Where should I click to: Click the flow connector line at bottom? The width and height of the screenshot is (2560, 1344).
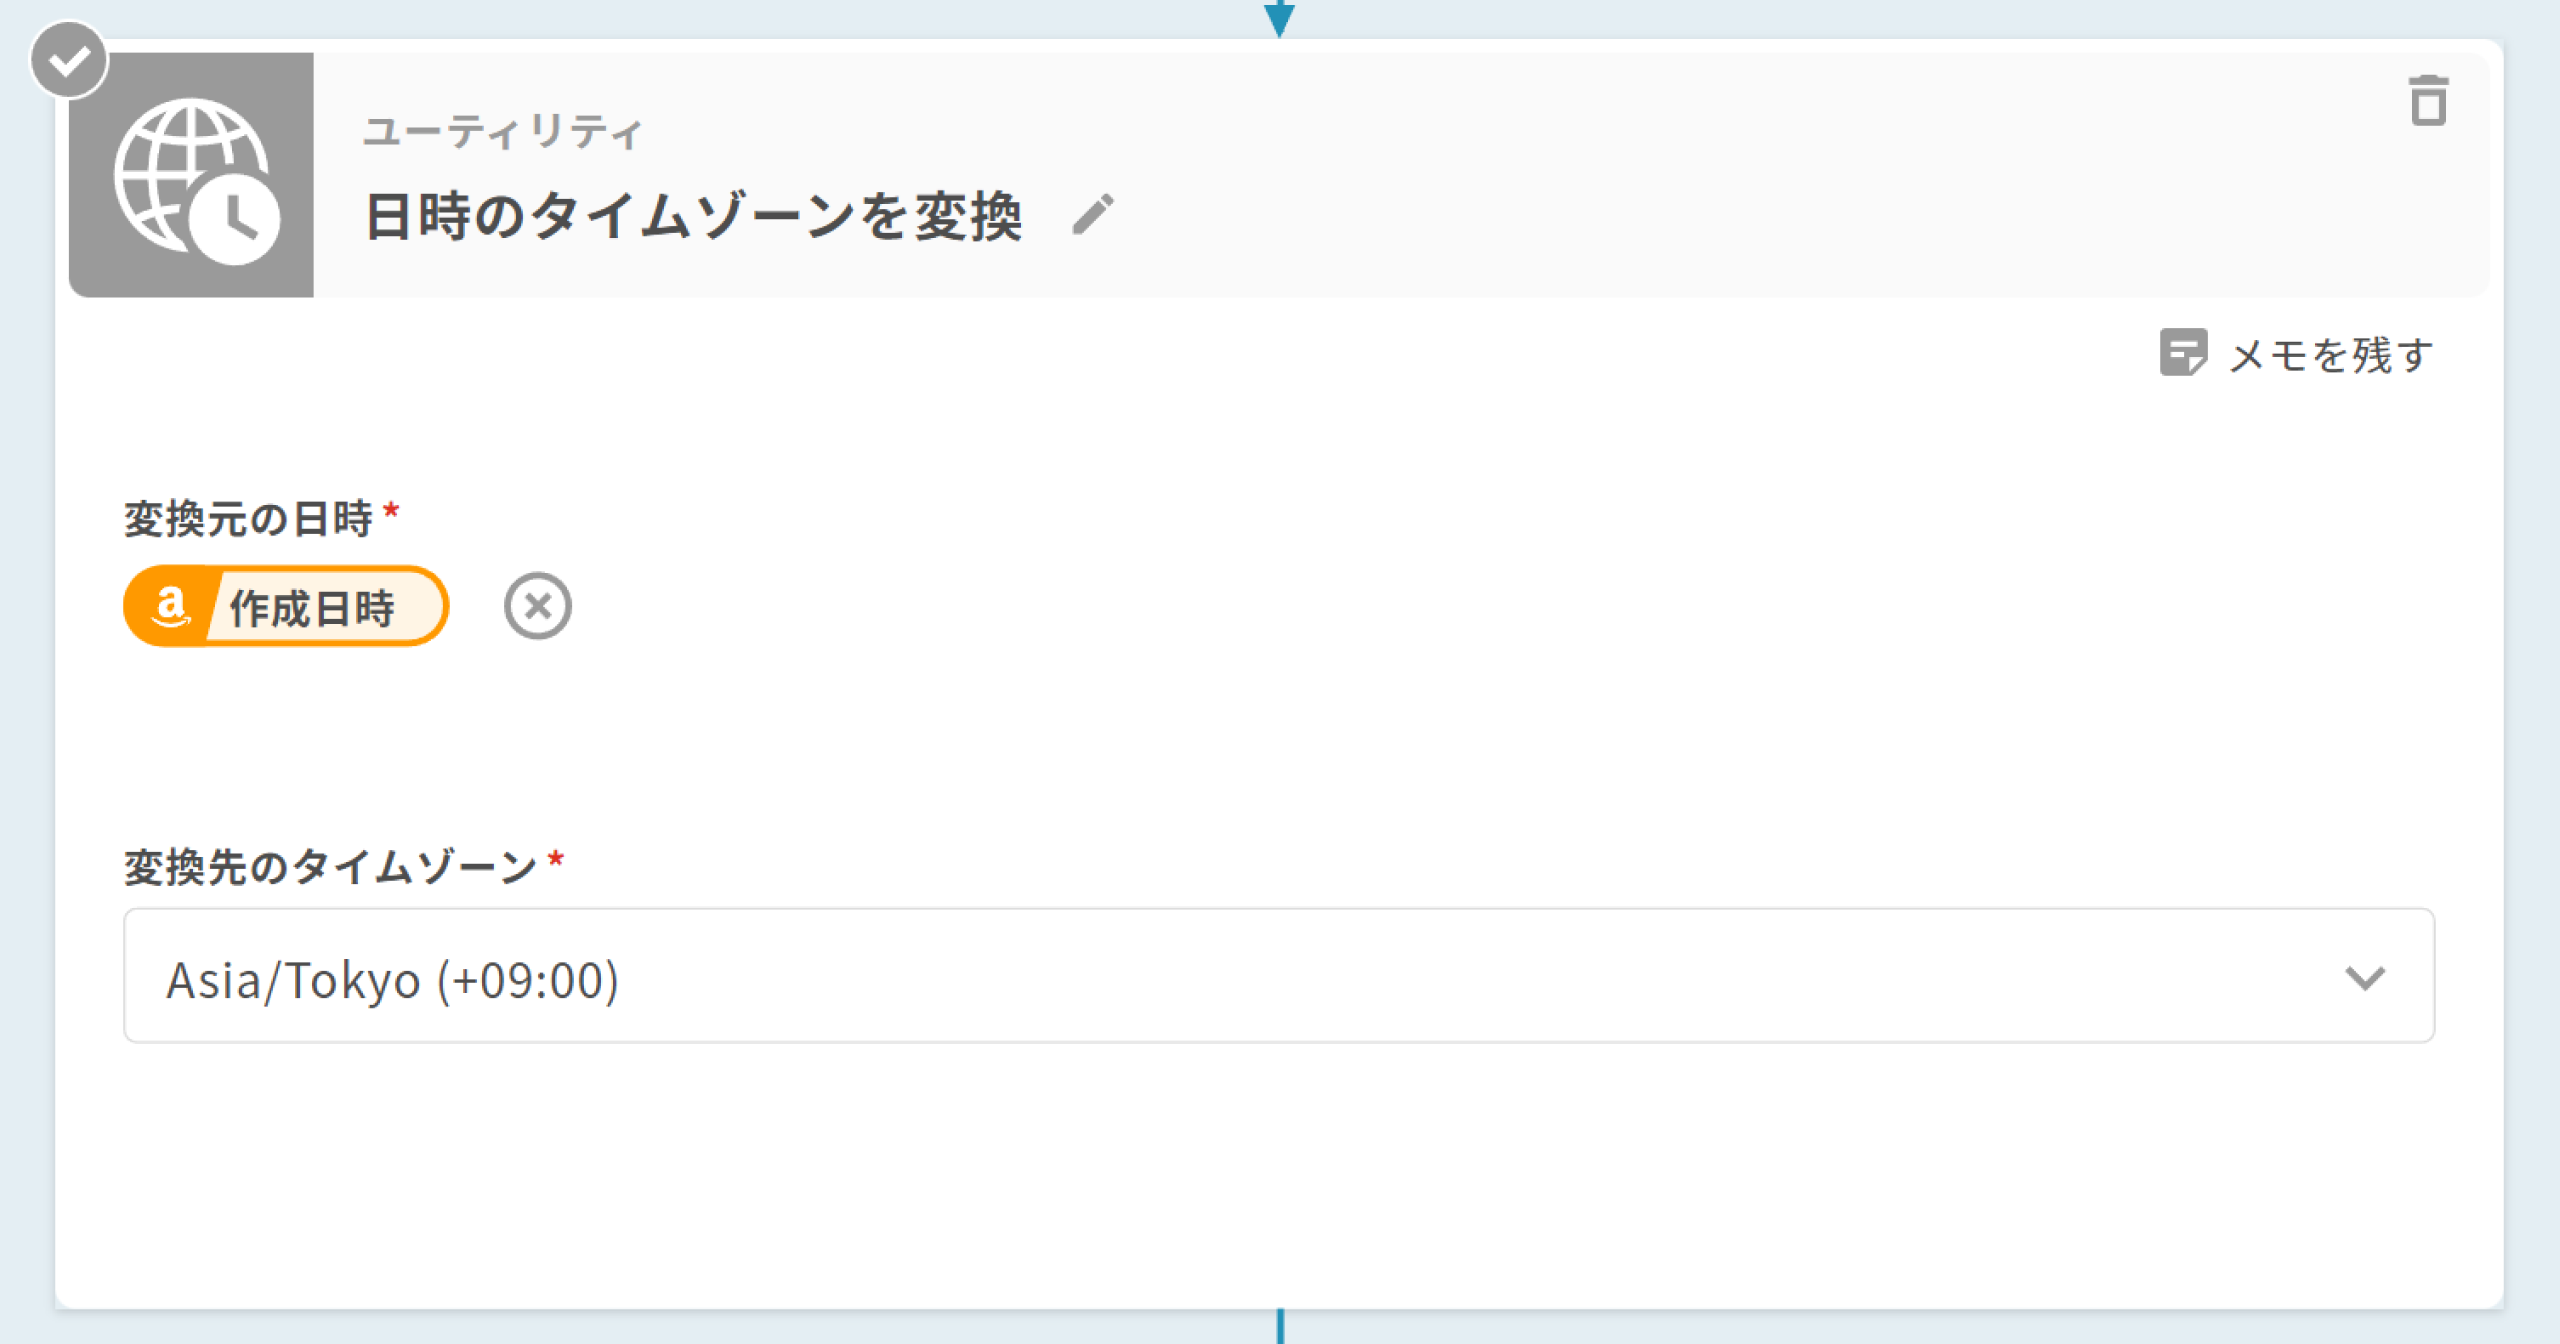pos(1280,1326)
